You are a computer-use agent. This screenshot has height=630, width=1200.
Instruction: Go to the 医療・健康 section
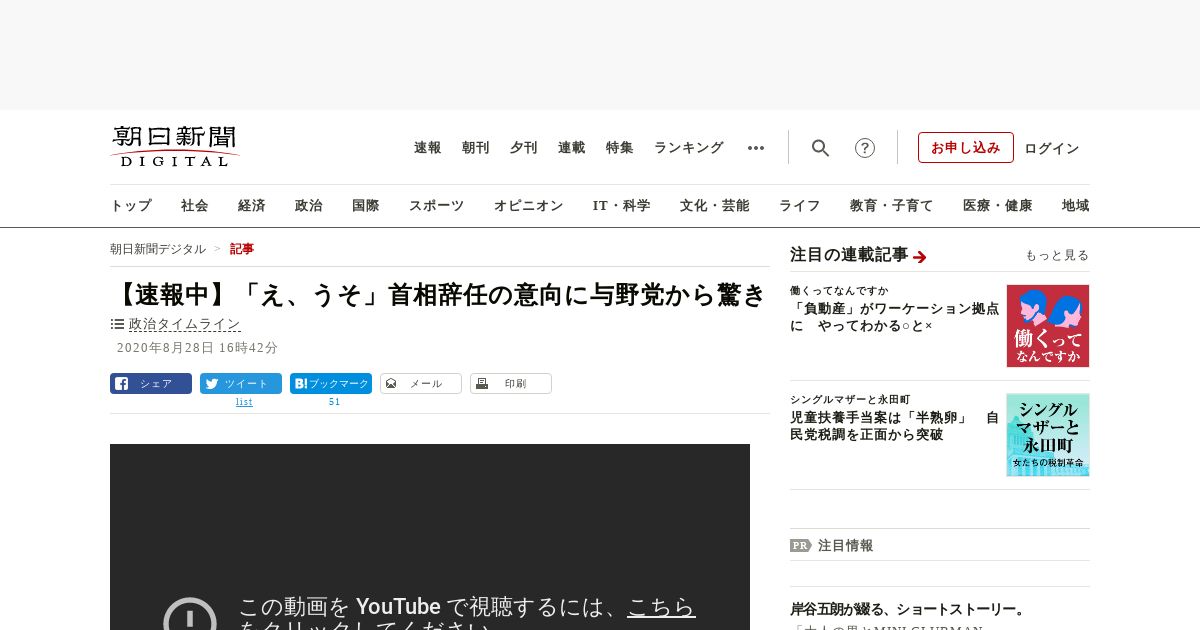(998, 205)
